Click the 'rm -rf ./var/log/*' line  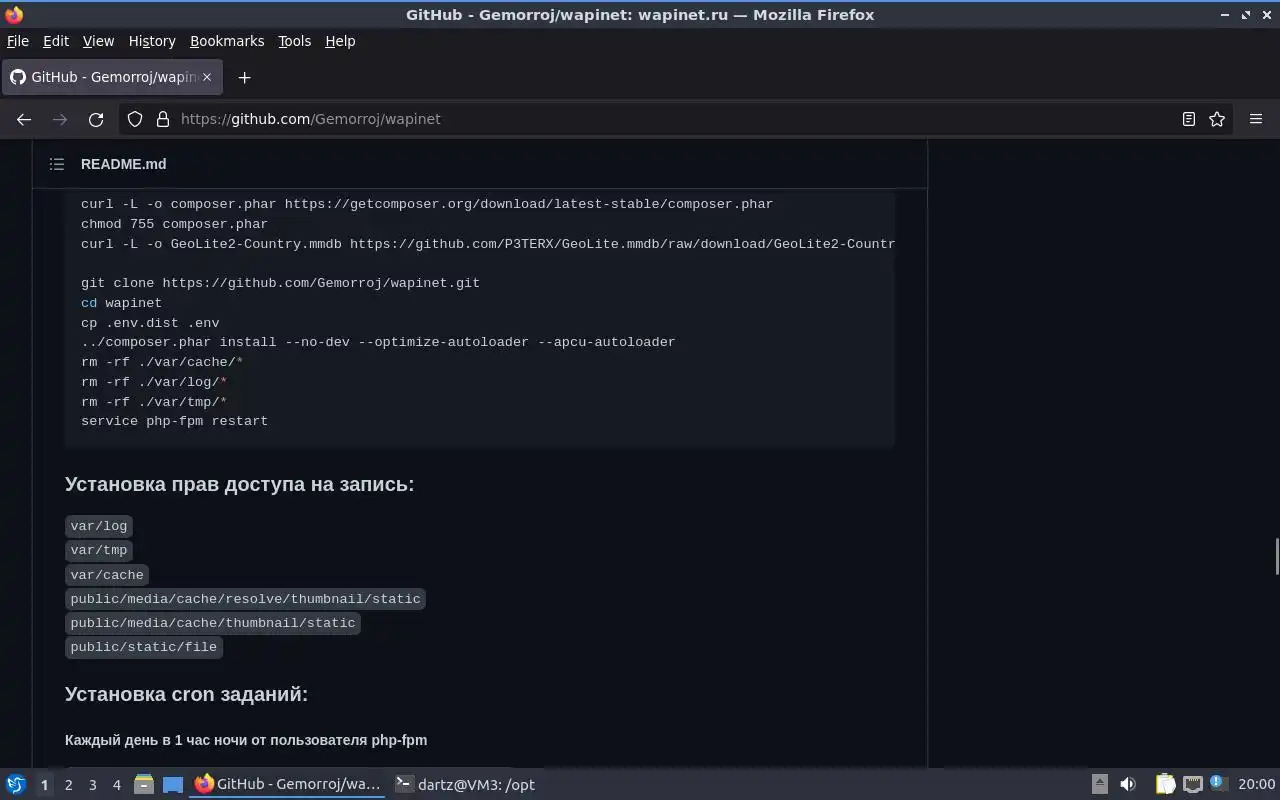154,382
